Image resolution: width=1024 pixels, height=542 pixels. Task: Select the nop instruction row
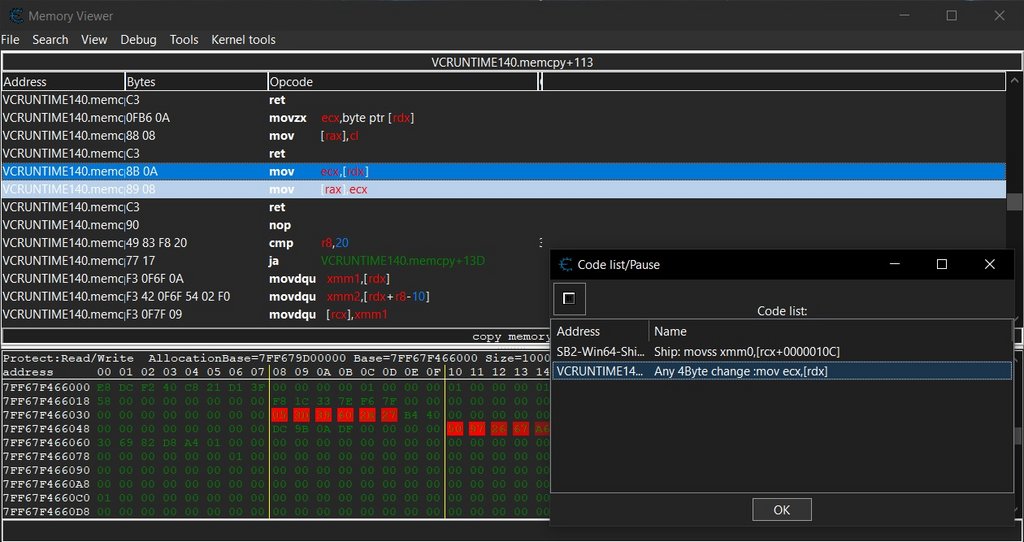504,225
